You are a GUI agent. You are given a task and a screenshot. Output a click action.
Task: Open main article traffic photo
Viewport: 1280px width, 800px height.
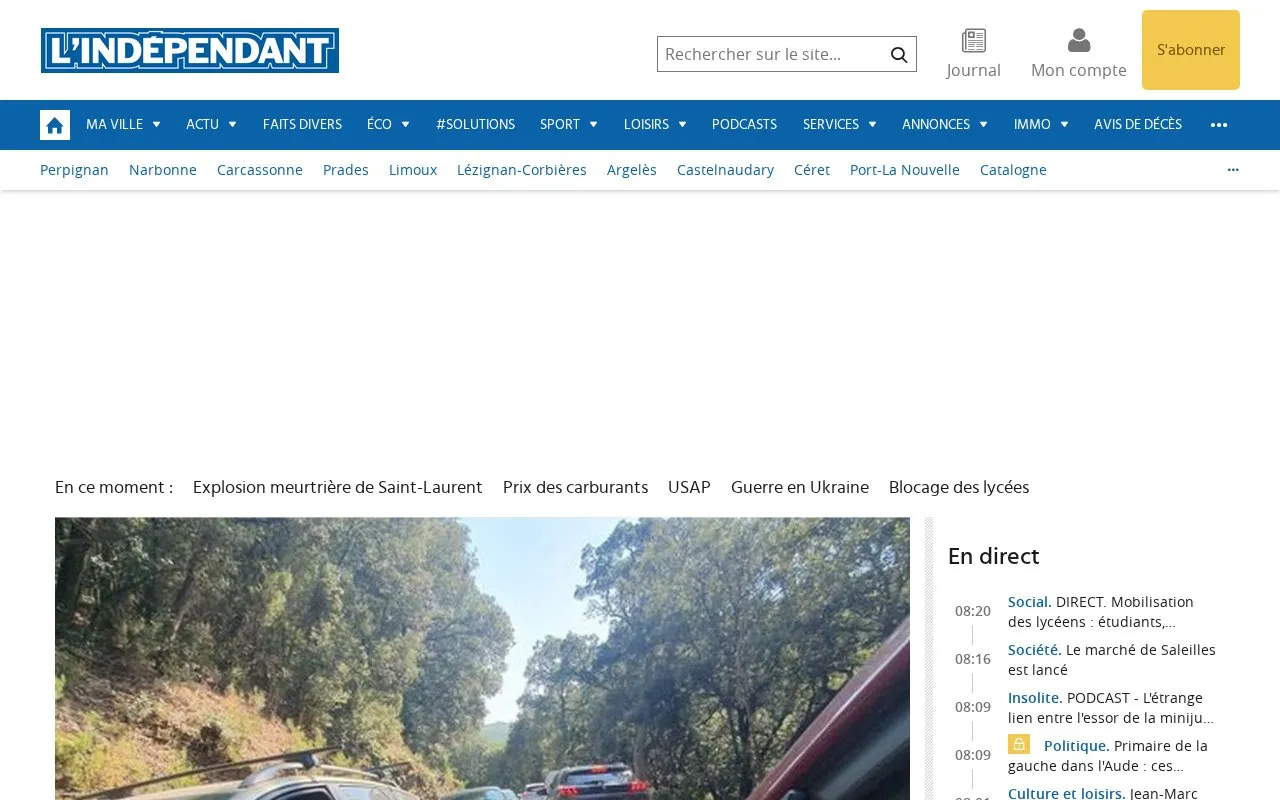click(482, 658)
